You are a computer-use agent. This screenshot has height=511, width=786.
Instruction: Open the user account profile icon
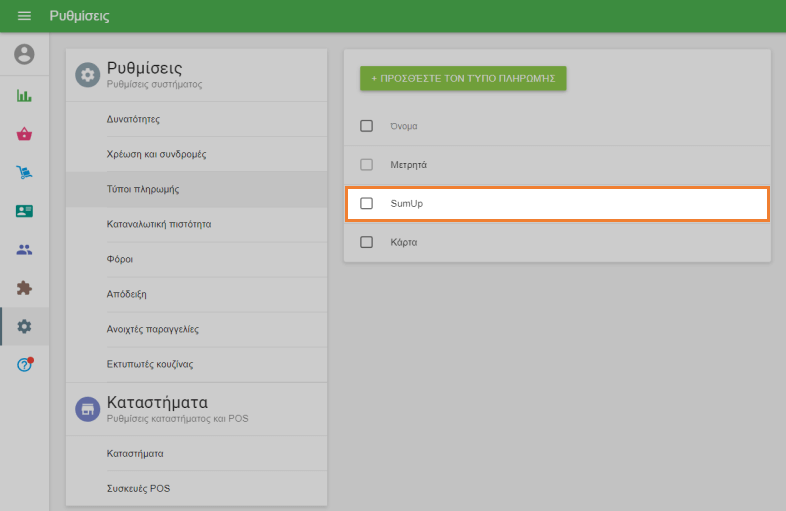(24, 54)
